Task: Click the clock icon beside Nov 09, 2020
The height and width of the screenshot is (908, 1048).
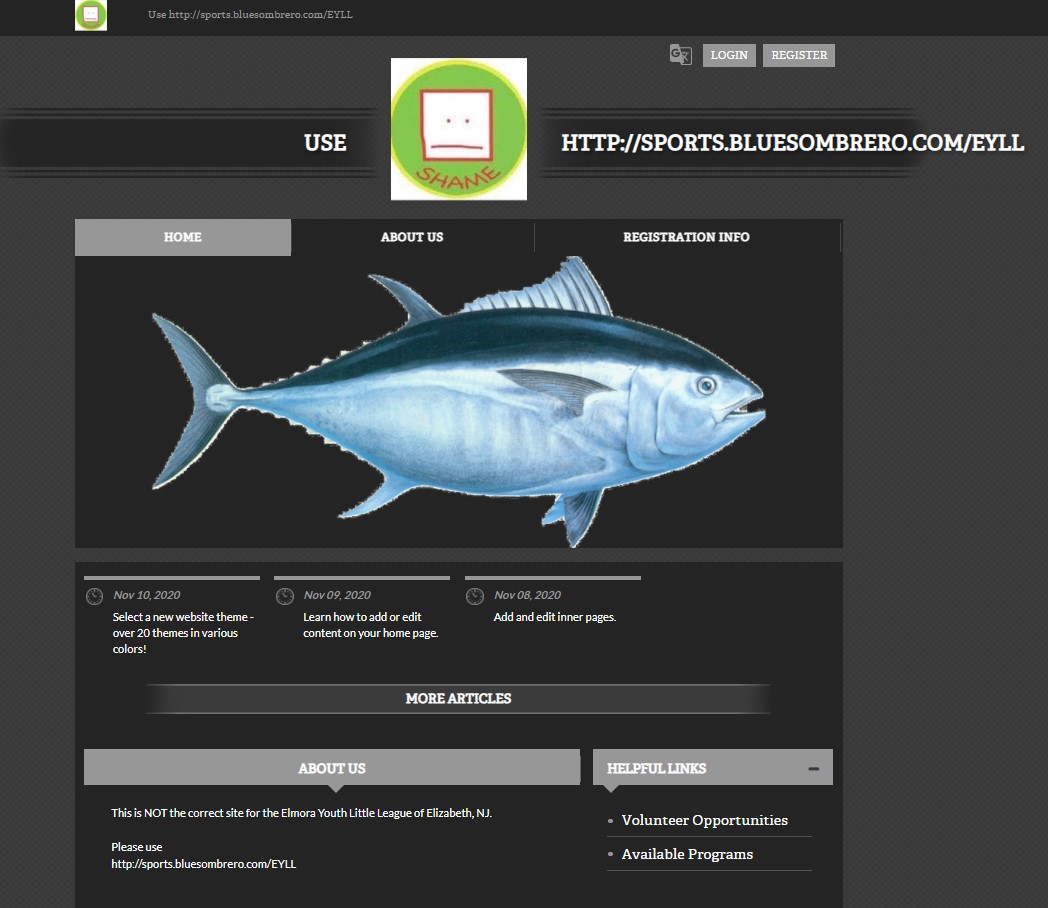Action: click(285, 596)
